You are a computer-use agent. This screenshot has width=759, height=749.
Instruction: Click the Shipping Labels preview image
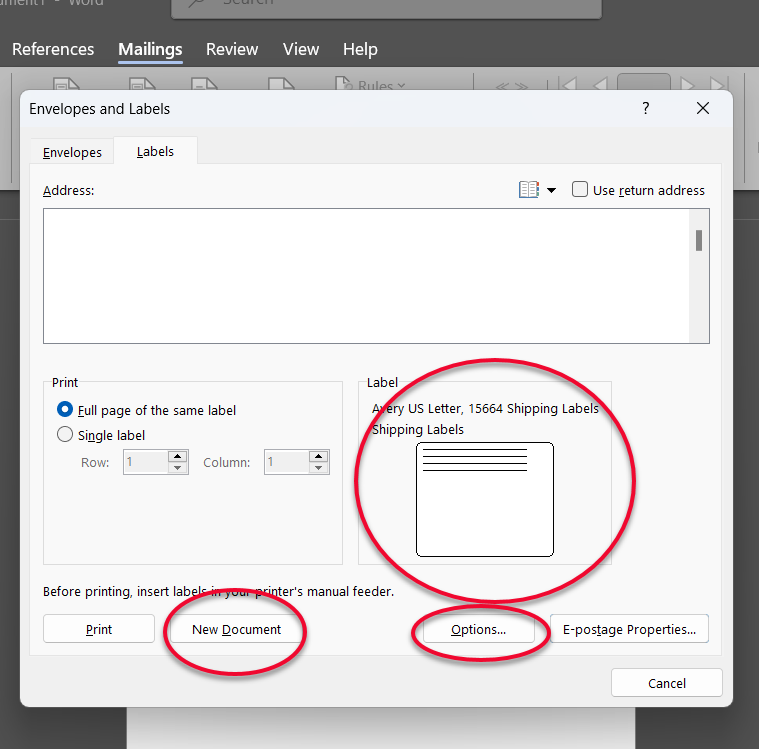(484, 499)
